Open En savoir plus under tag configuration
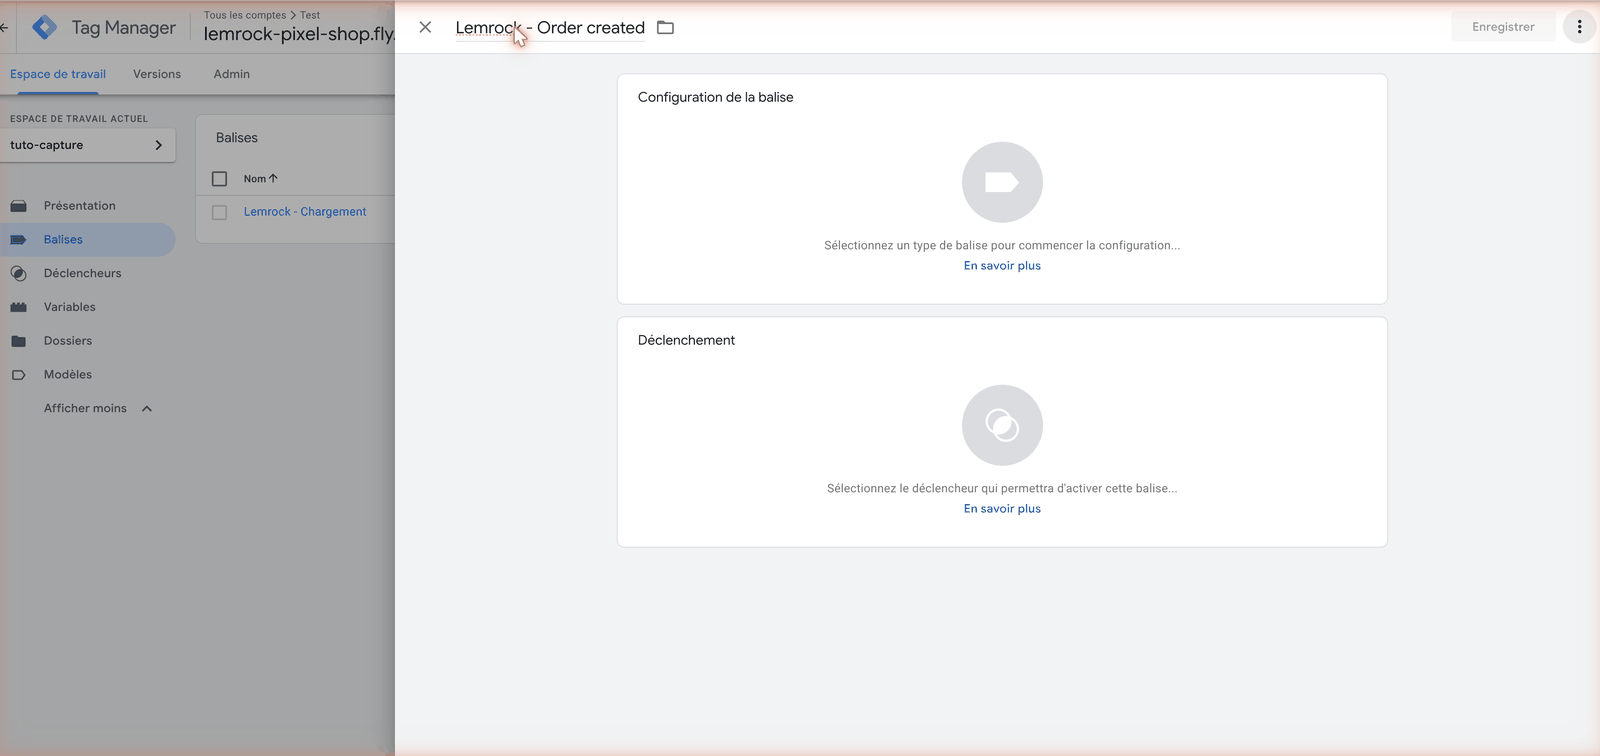Image resolution: width=1600 pixels, height=756 pixels. 1002,266
